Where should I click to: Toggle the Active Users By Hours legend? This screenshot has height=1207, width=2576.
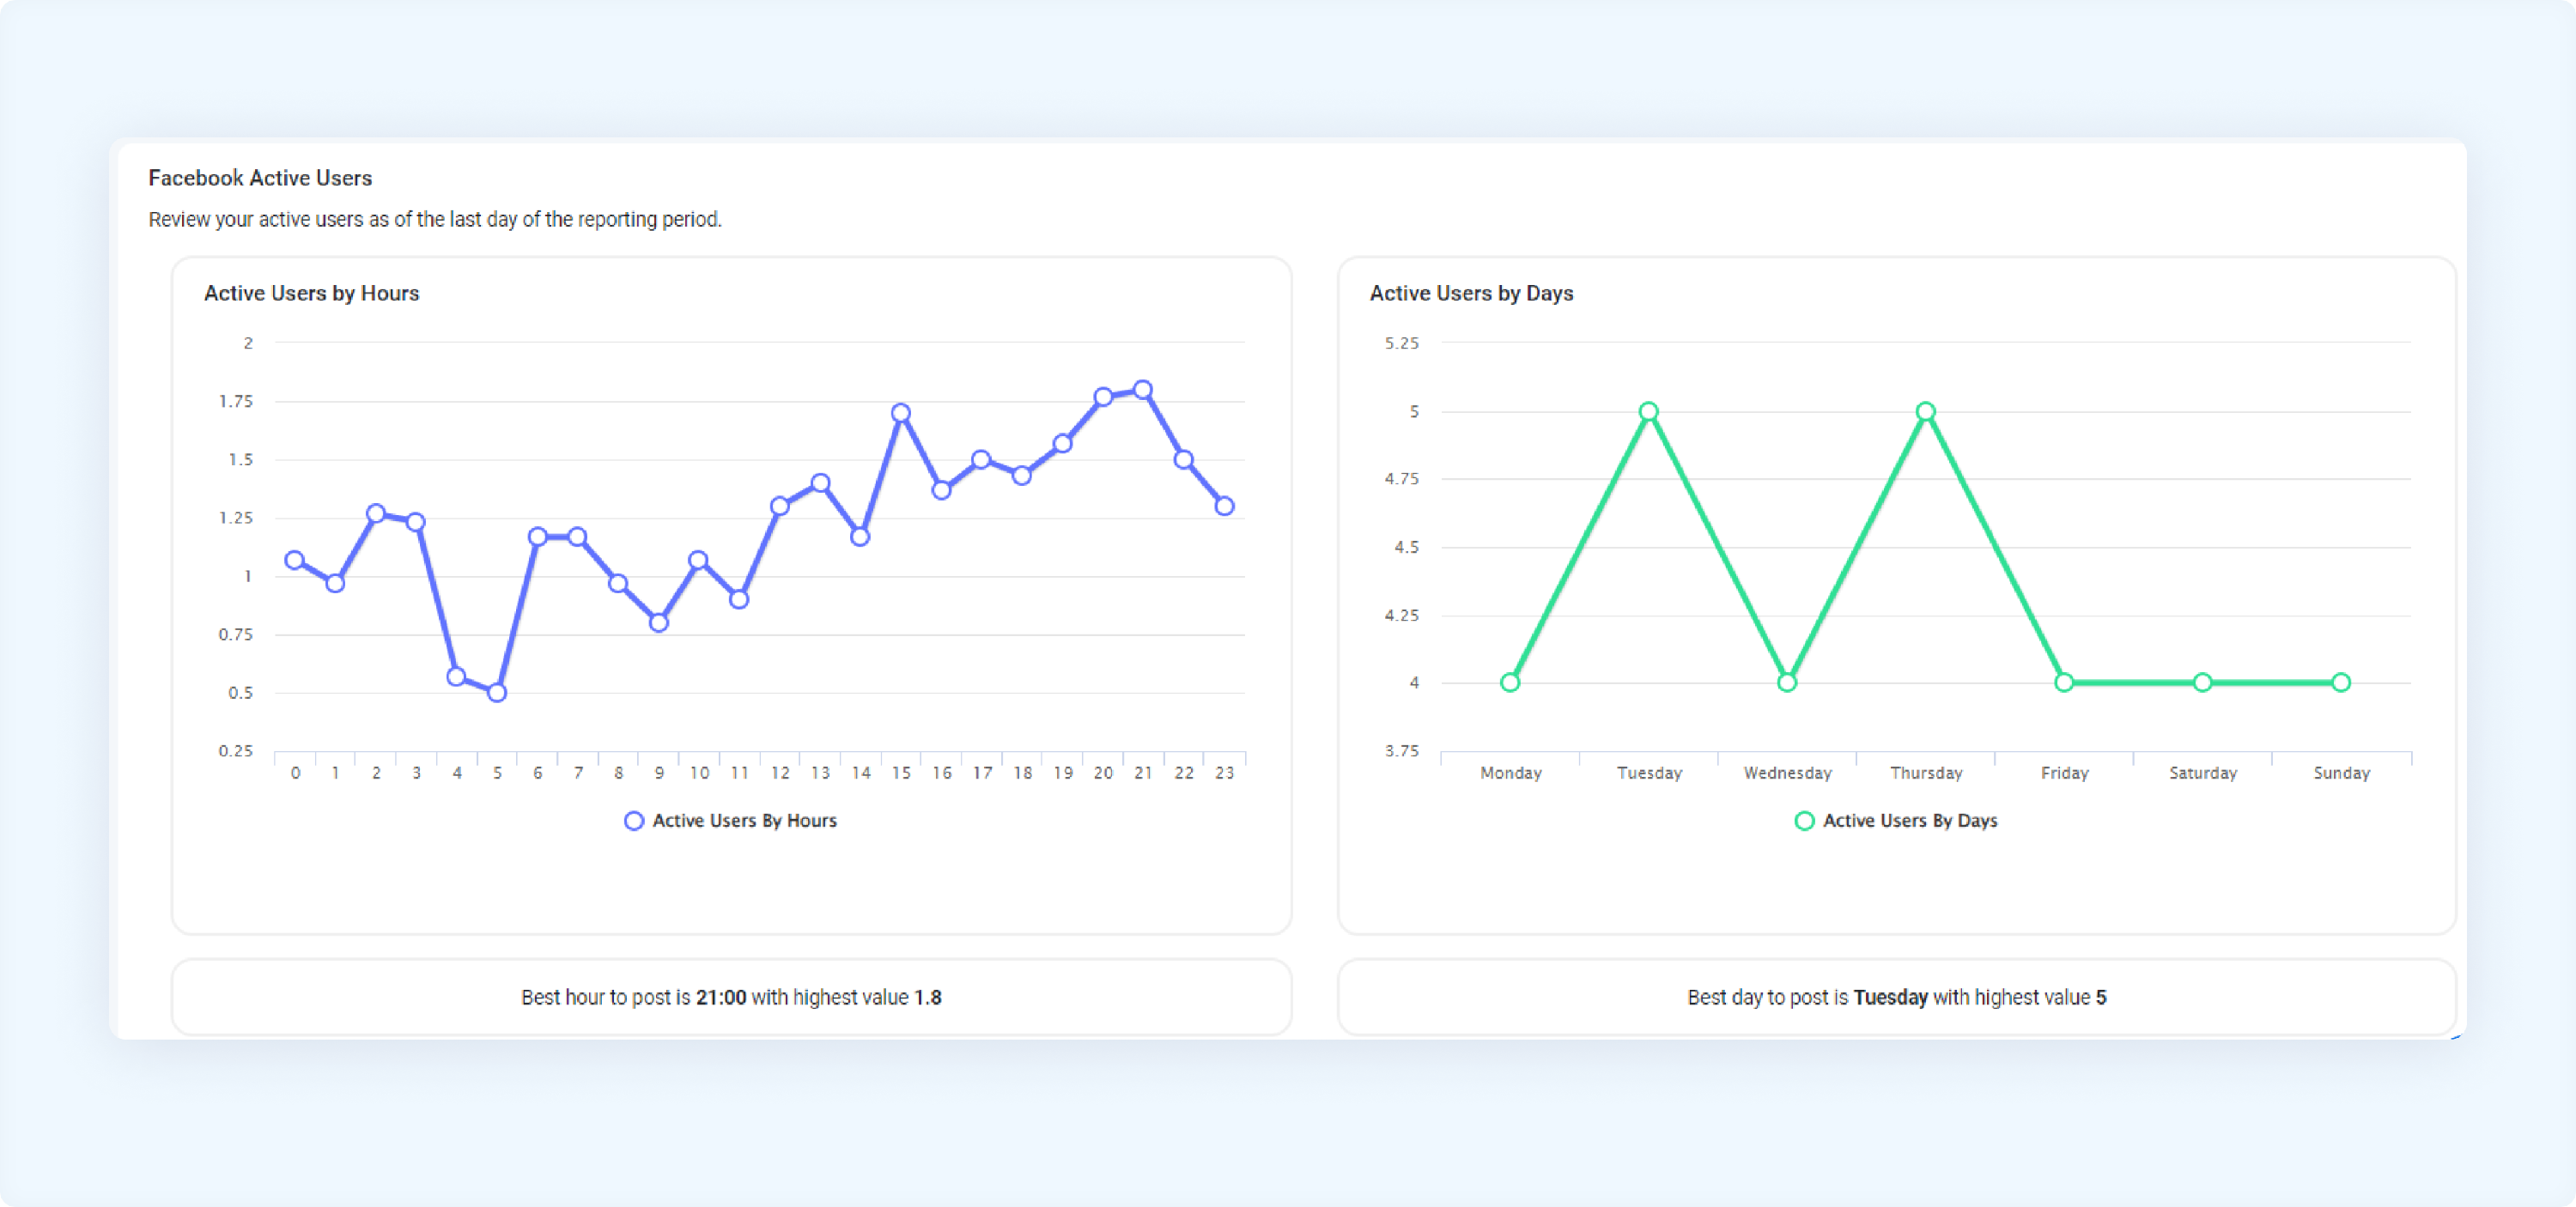coord(731,821)
